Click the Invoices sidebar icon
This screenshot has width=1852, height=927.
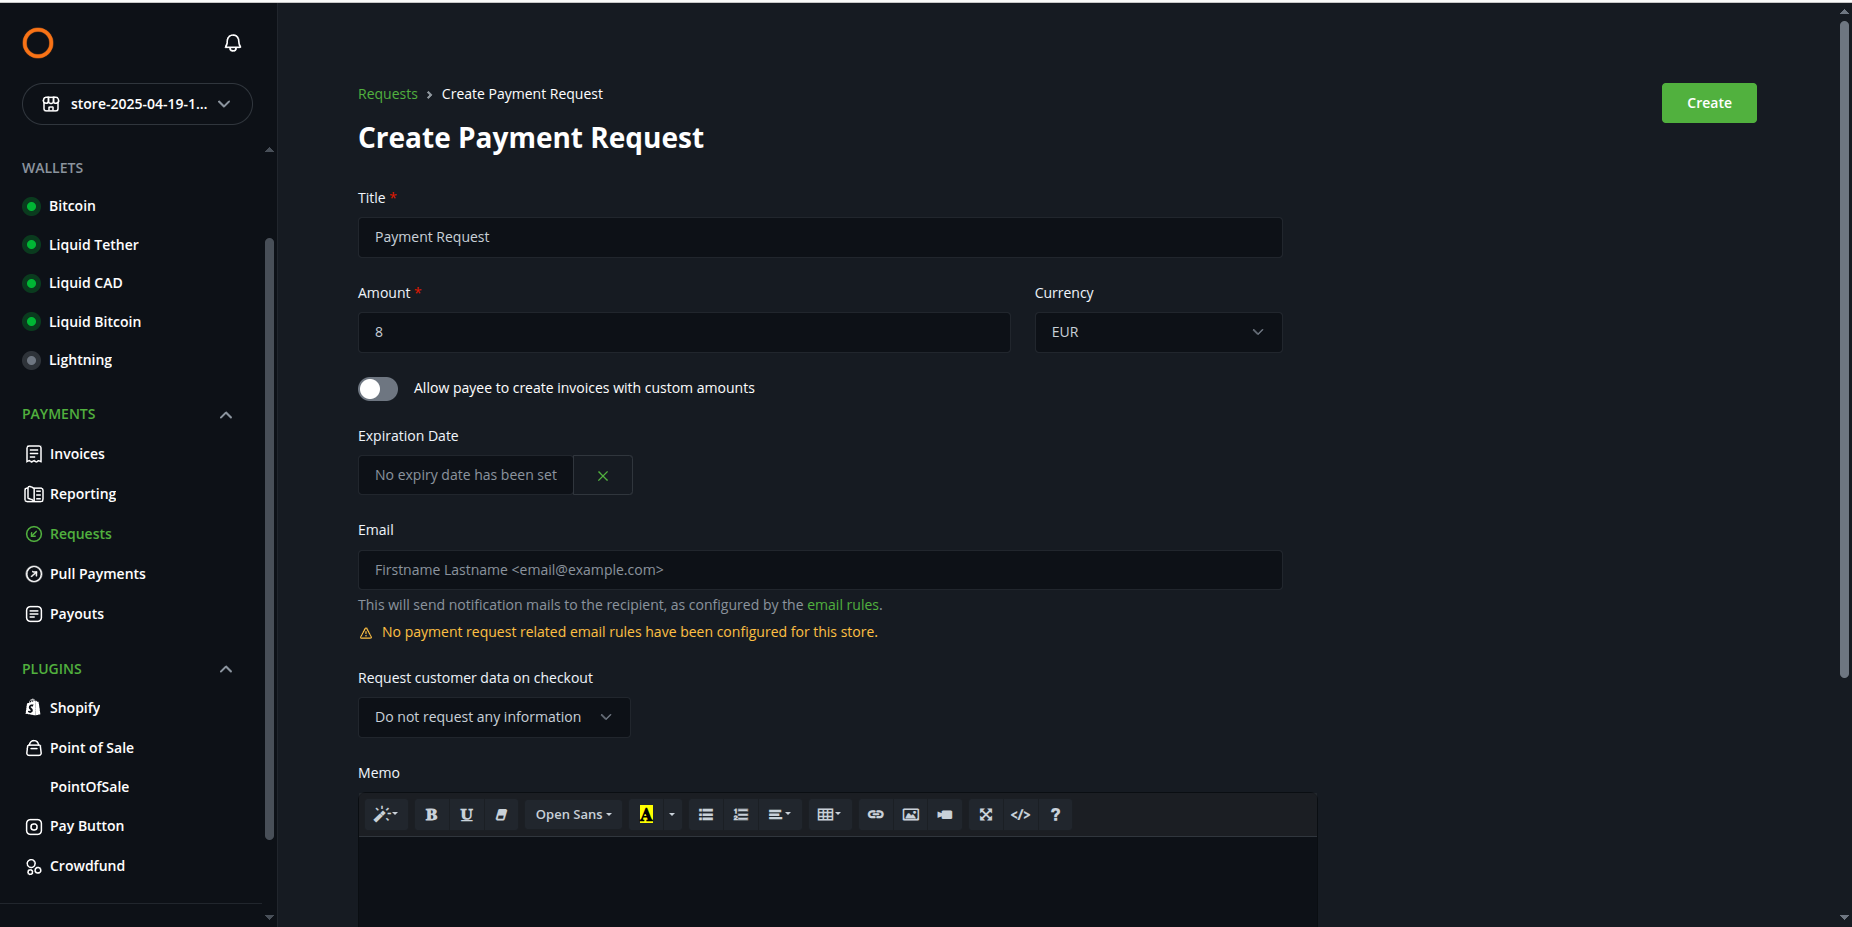(34, 454)
